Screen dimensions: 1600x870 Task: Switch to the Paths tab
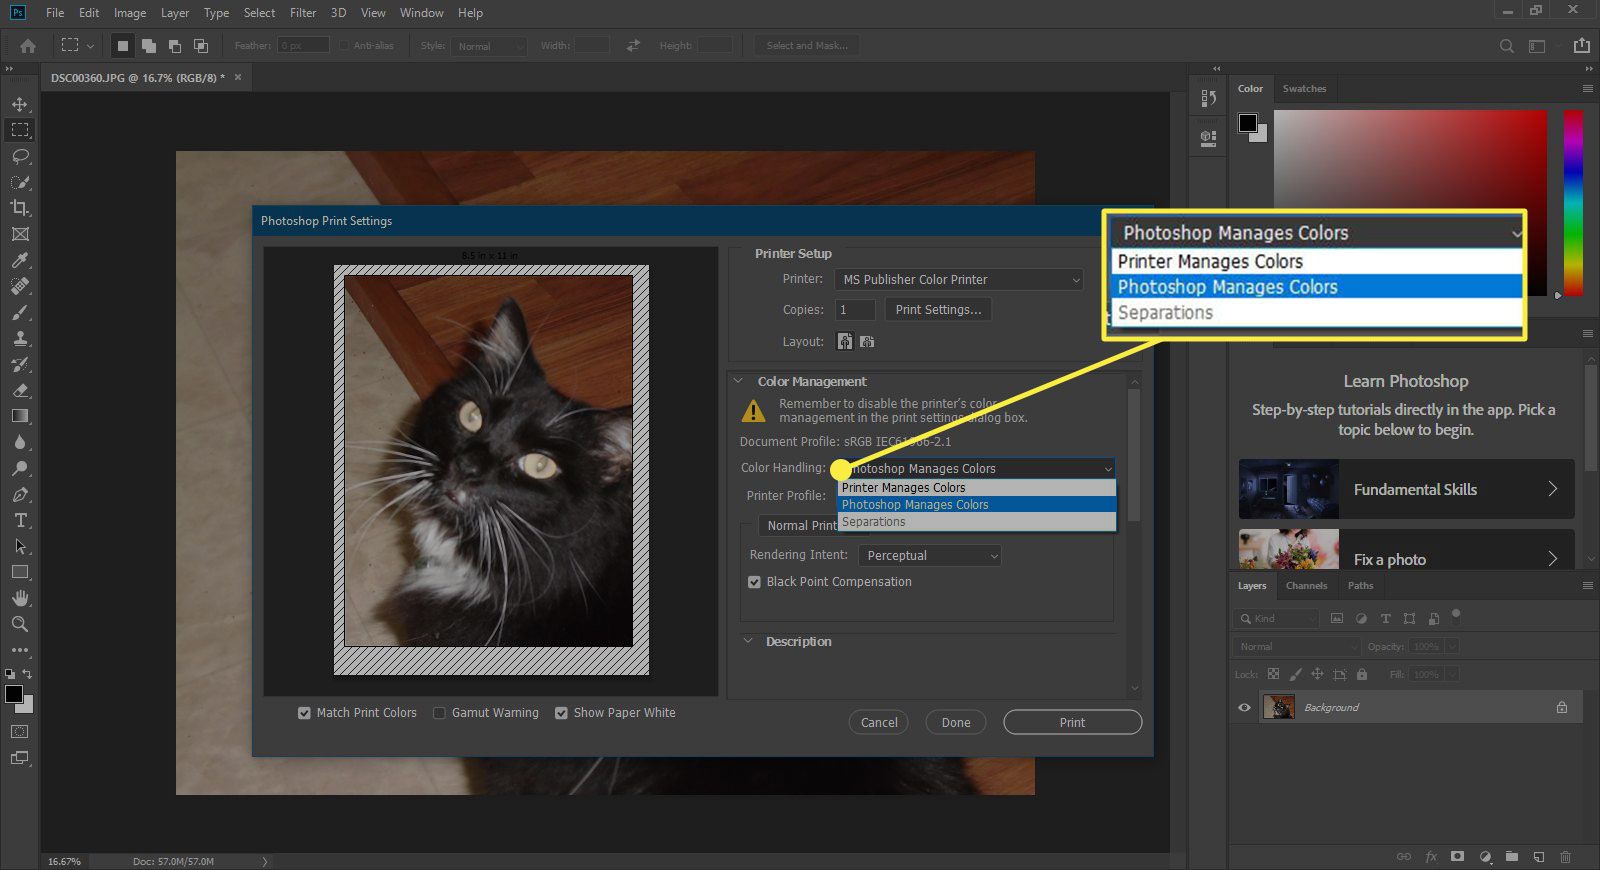click(1360, 586)
